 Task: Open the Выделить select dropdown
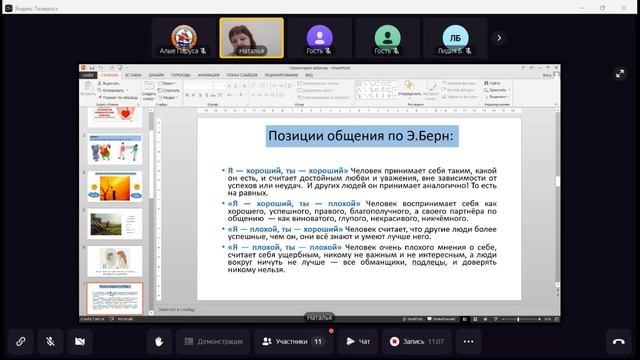[x=497, y=97]
